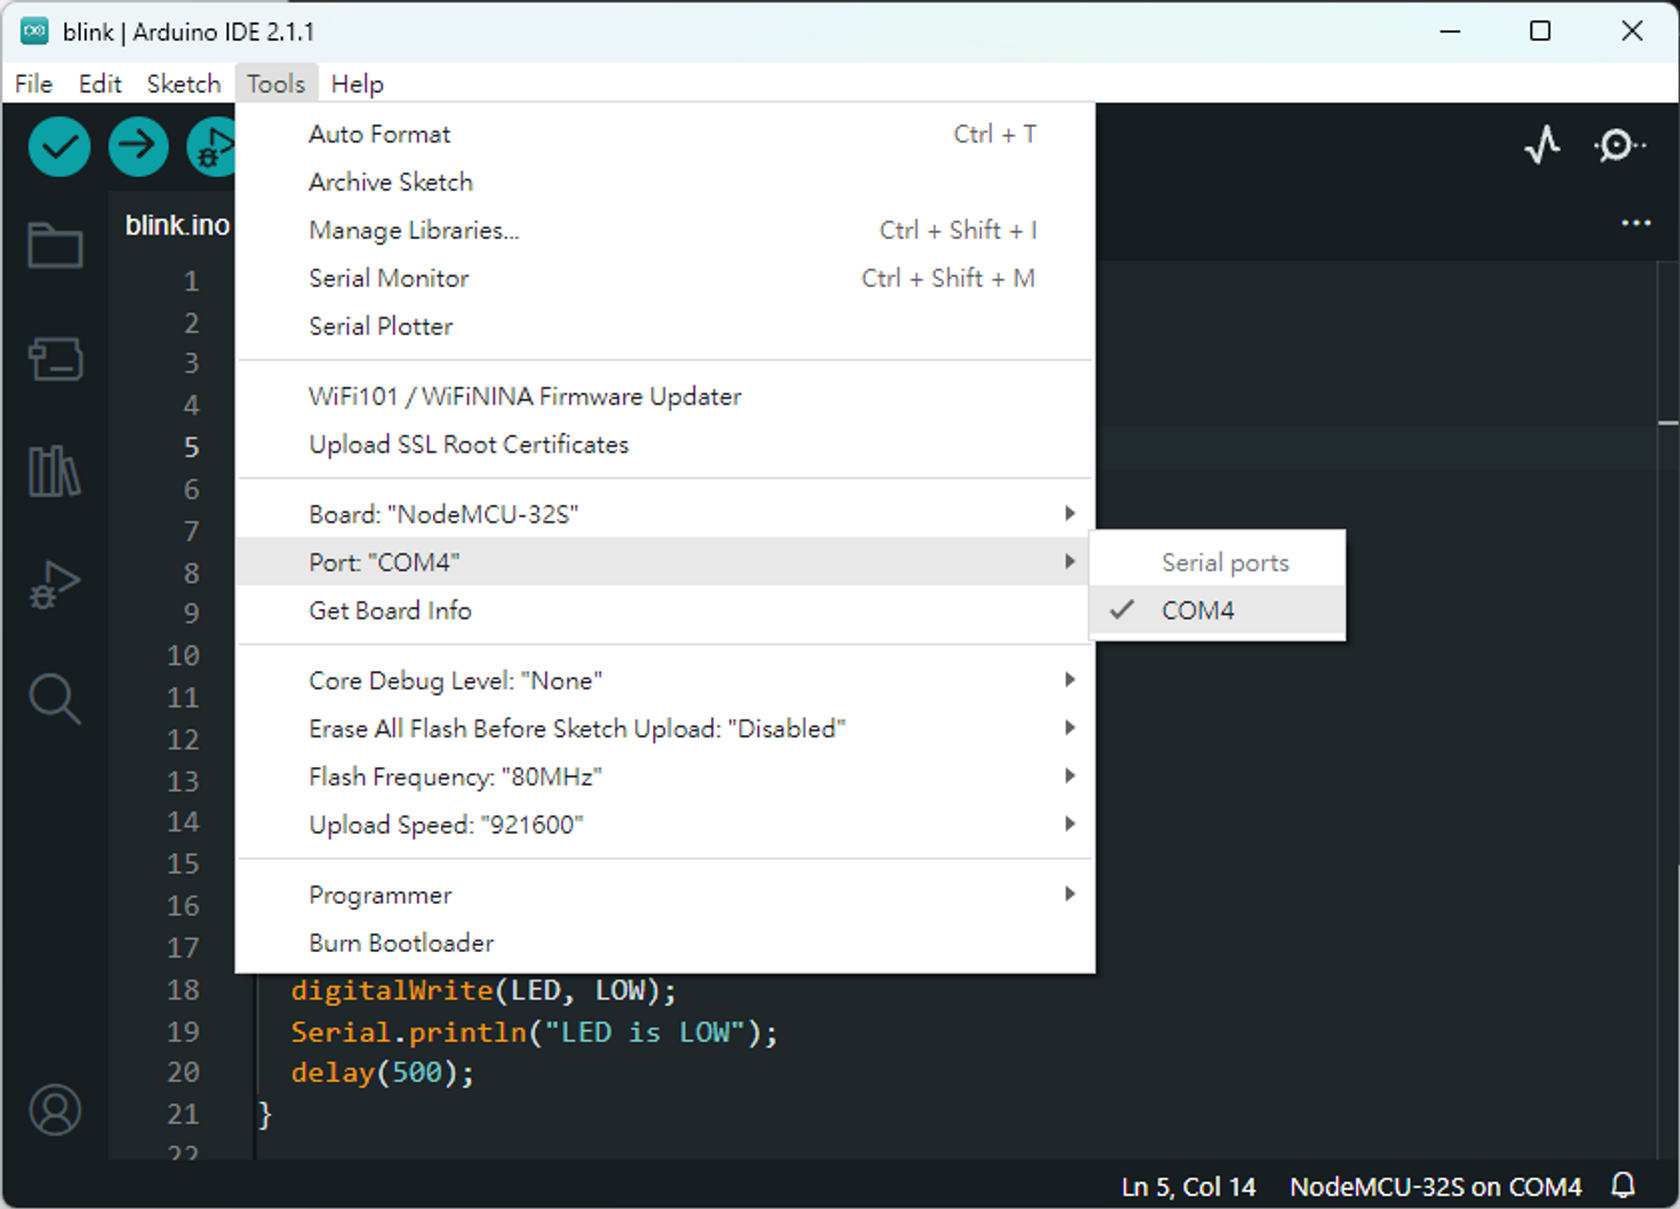
Task: Expand Core Debug Level submenu
Action: tap(665, 680)
